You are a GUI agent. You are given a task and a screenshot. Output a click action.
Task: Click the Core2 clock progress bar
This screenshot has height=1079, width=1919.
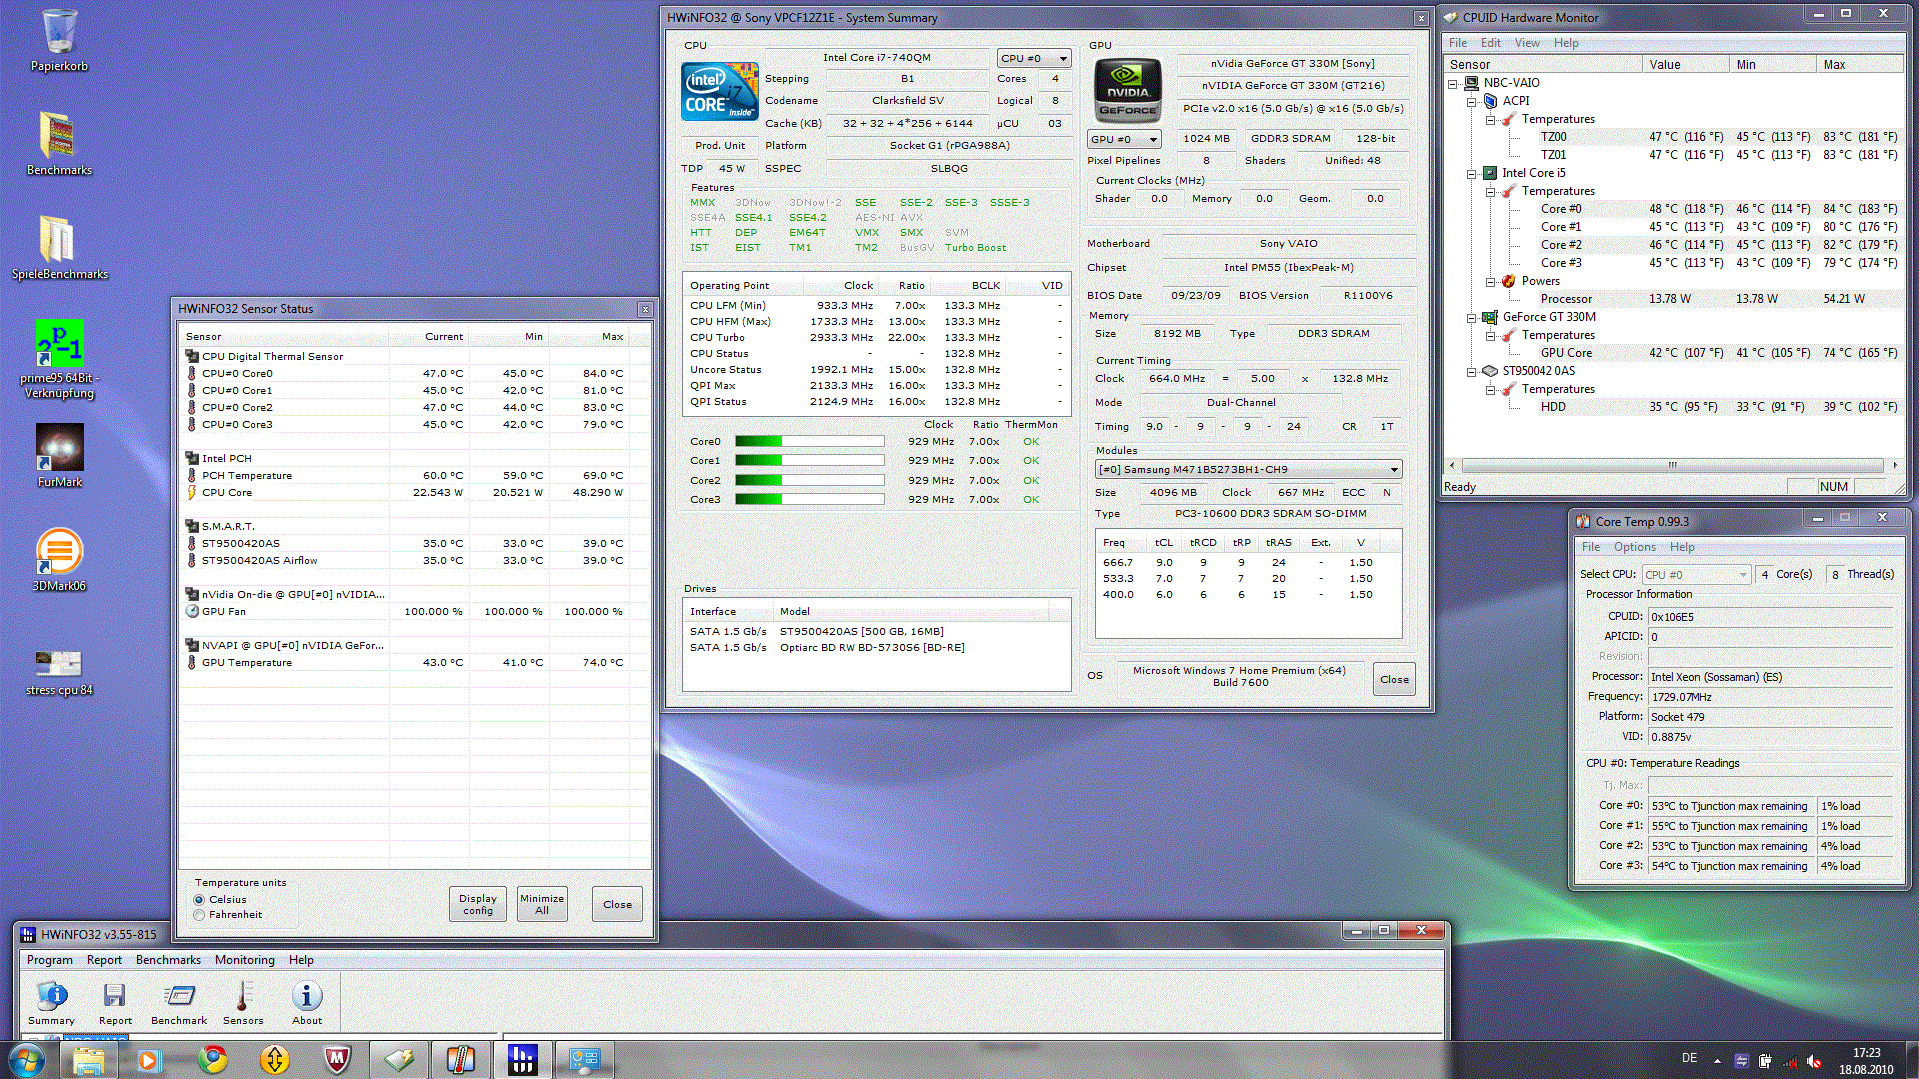809,480
